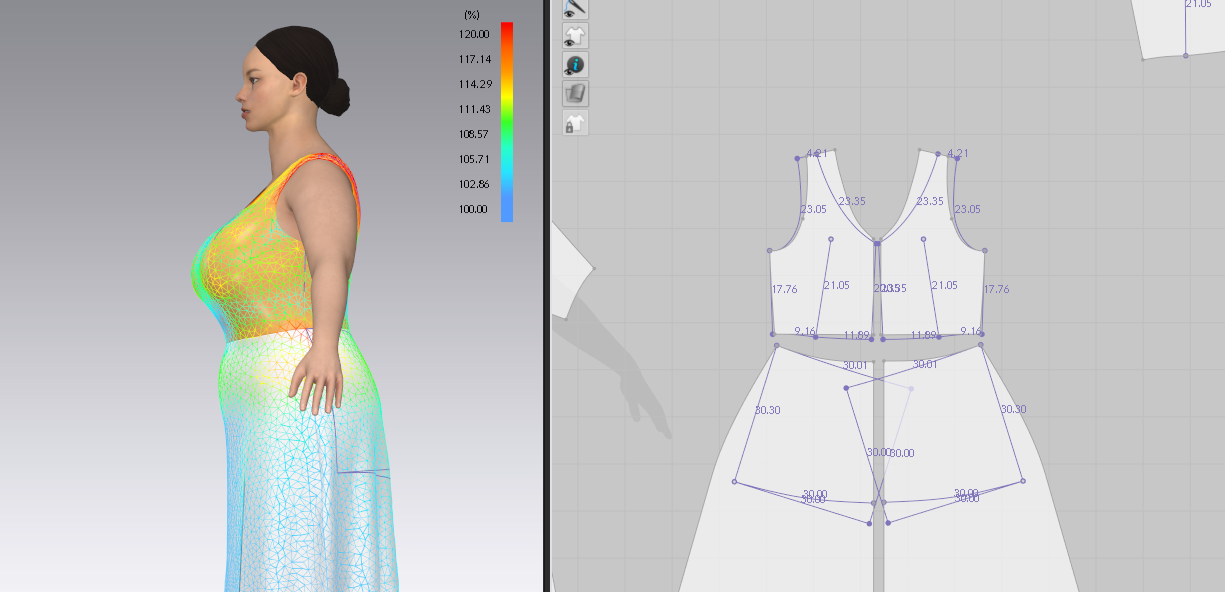Click the left skirt 30.30 side seam measurement
Viewport: 1225px width, 592px height.
tap(768, 410)
